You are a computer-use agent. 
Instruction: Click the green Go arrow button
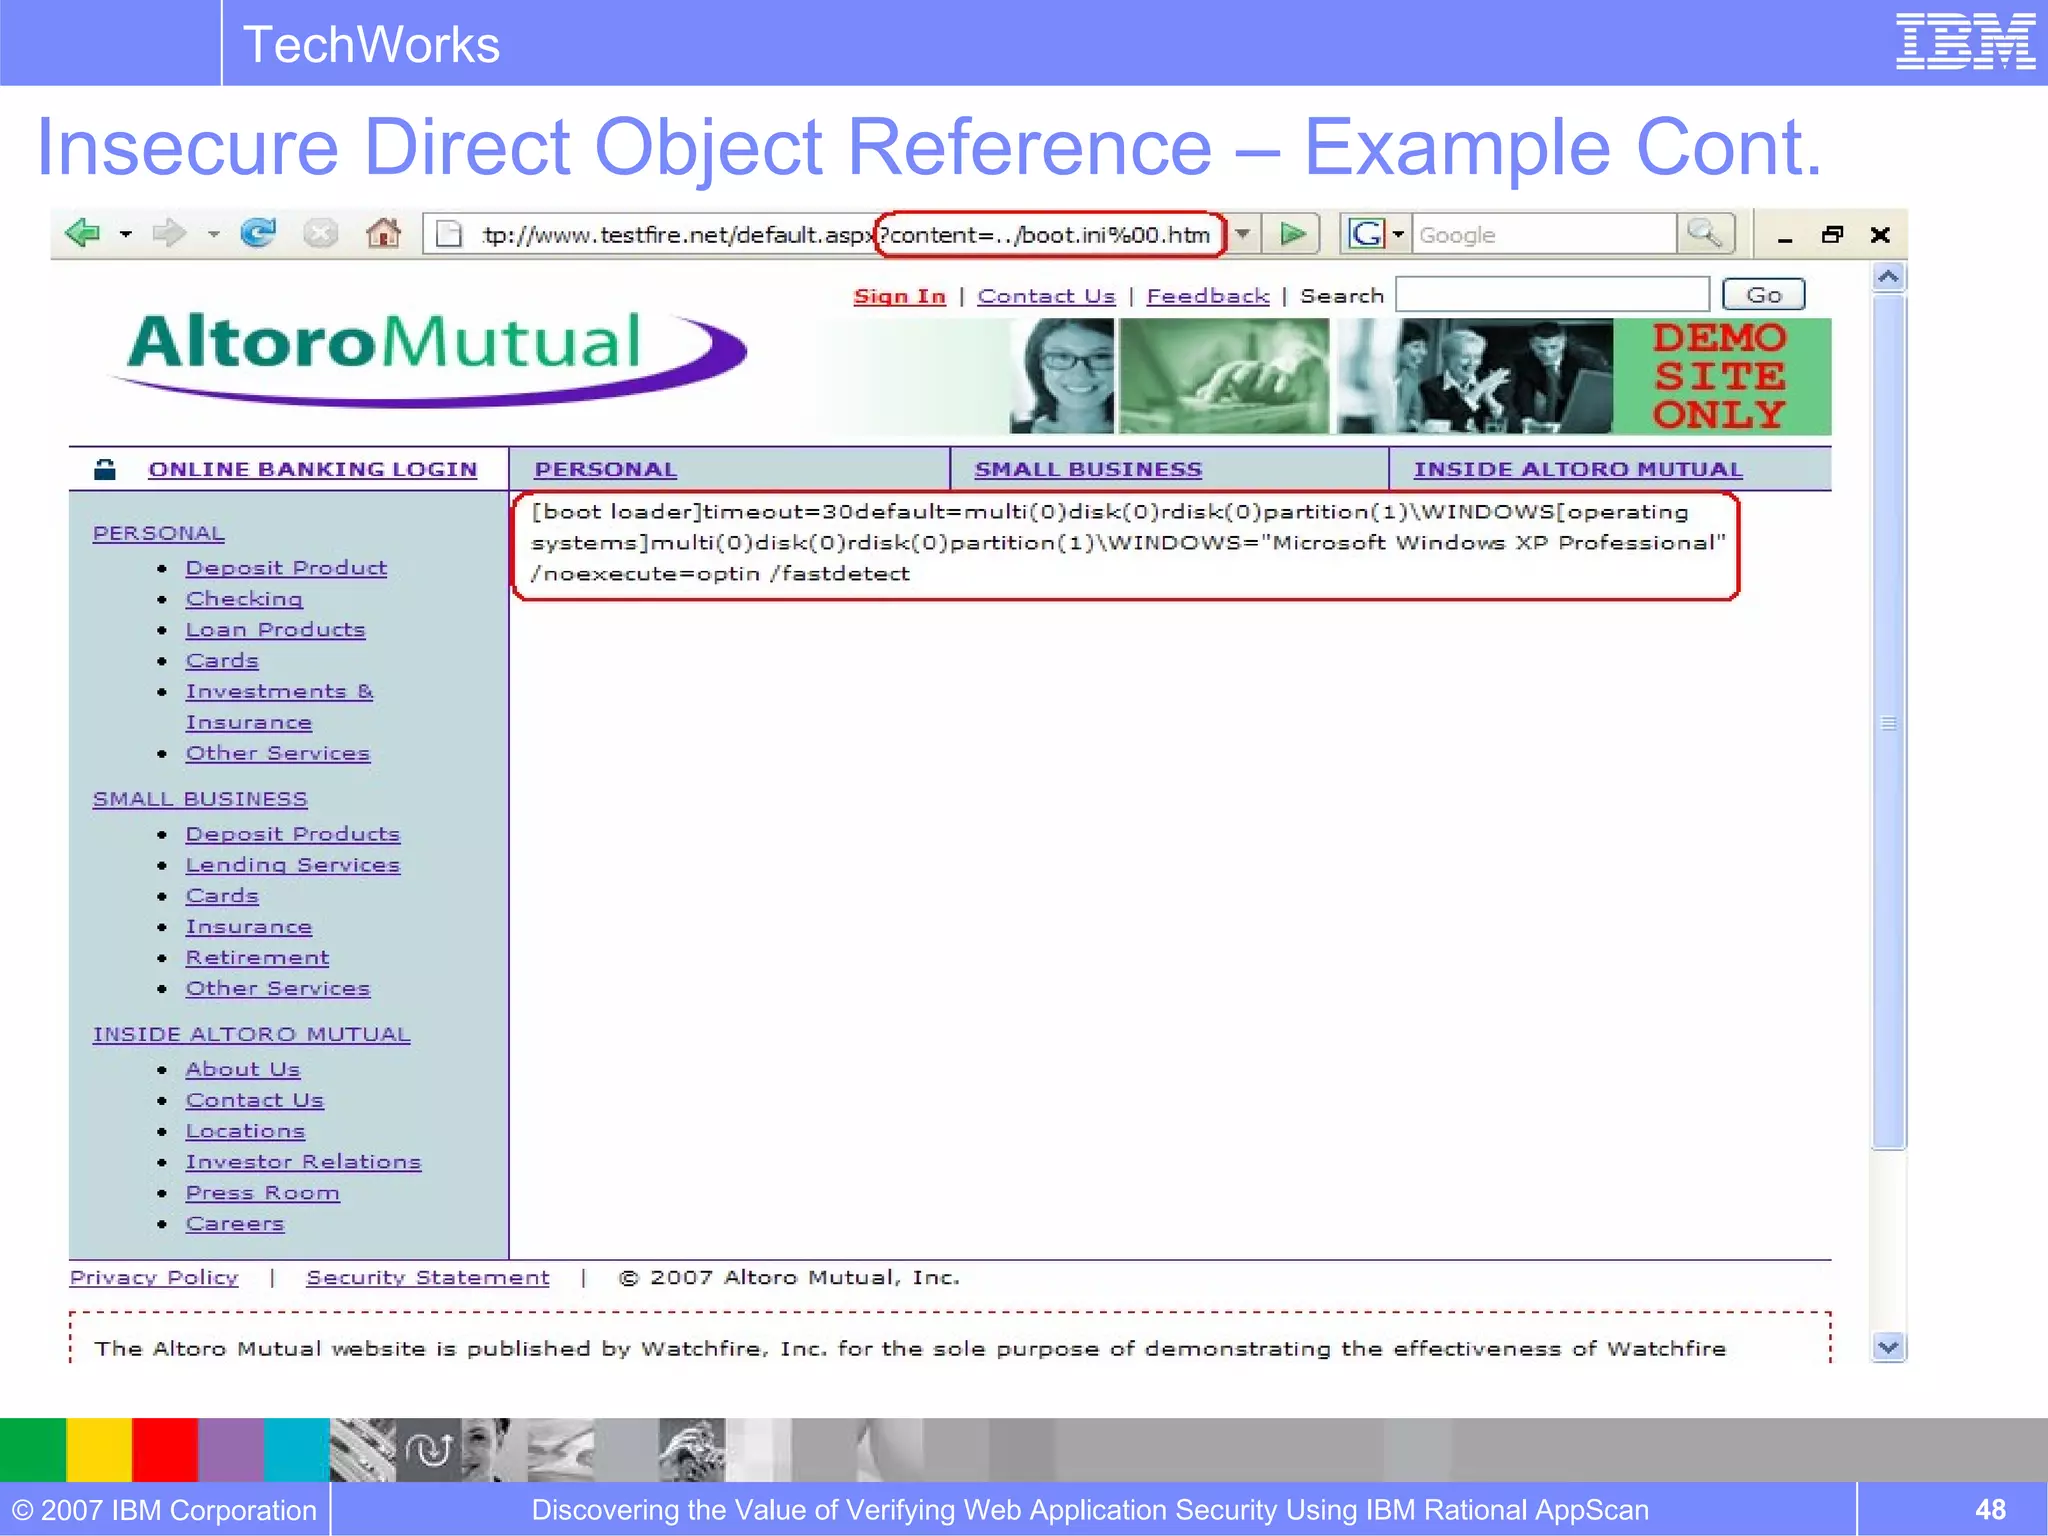tap(1292, 235)
